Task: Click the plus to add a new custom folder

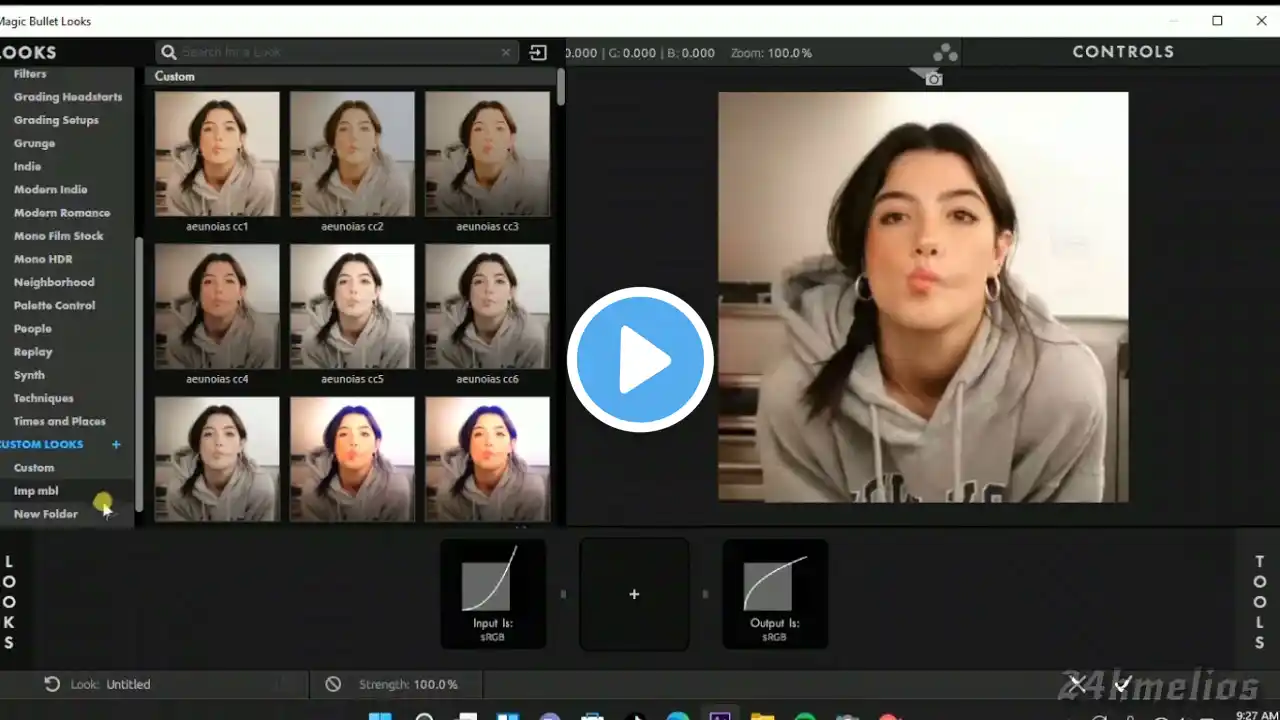Action: point(115,444)
